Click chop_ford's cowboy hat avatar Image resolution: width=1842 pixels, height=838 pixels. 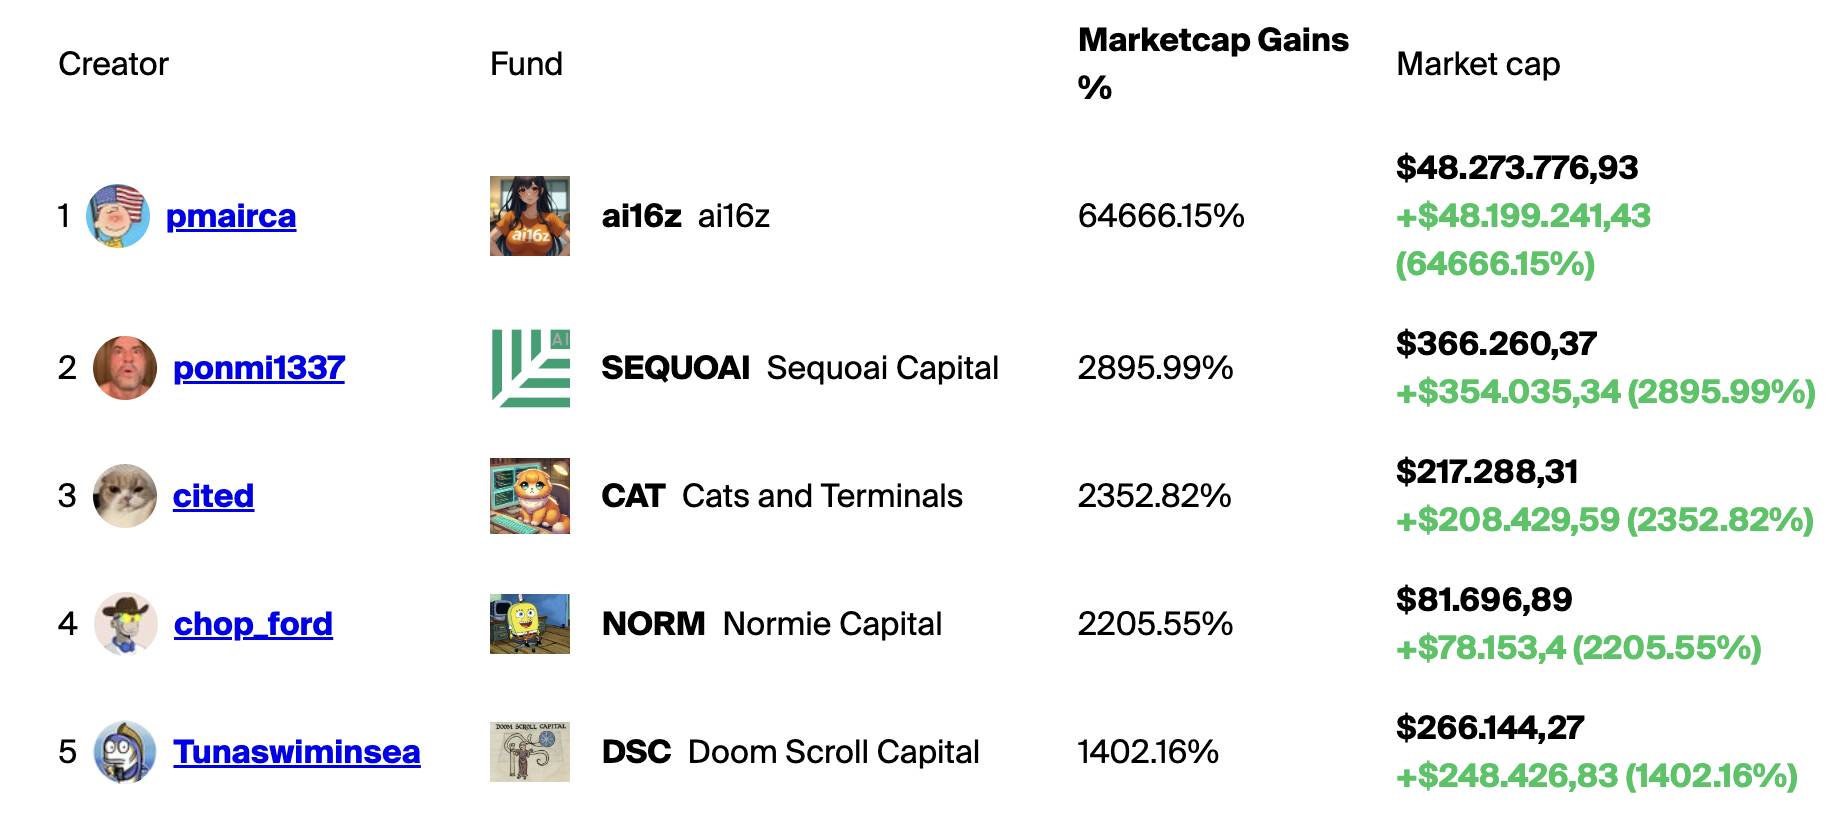pos(126,624)
